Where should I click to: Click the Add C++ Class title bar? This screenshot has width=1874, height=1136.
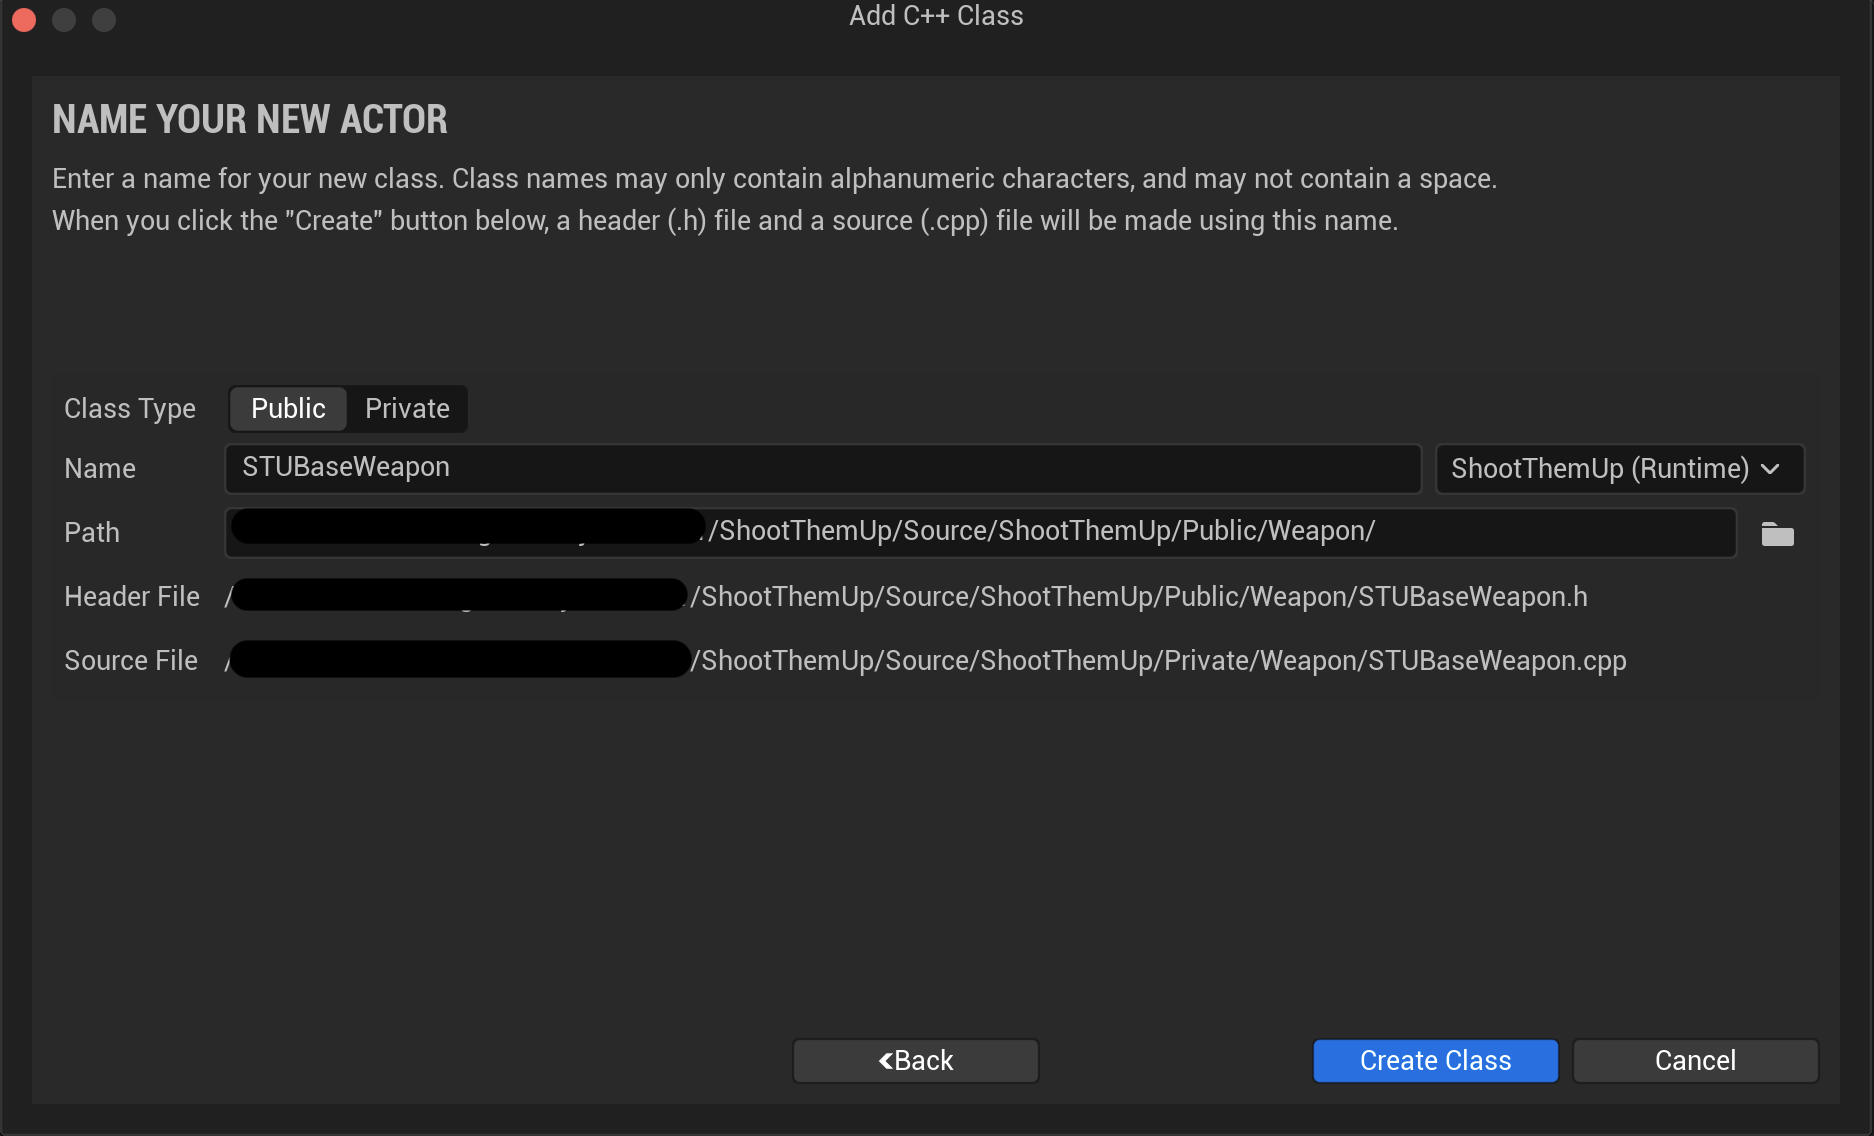pos(936,17)
